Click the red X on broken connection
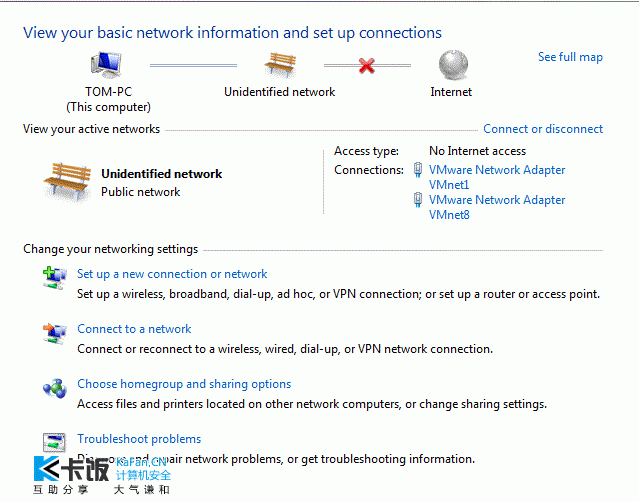 (367, 65)
